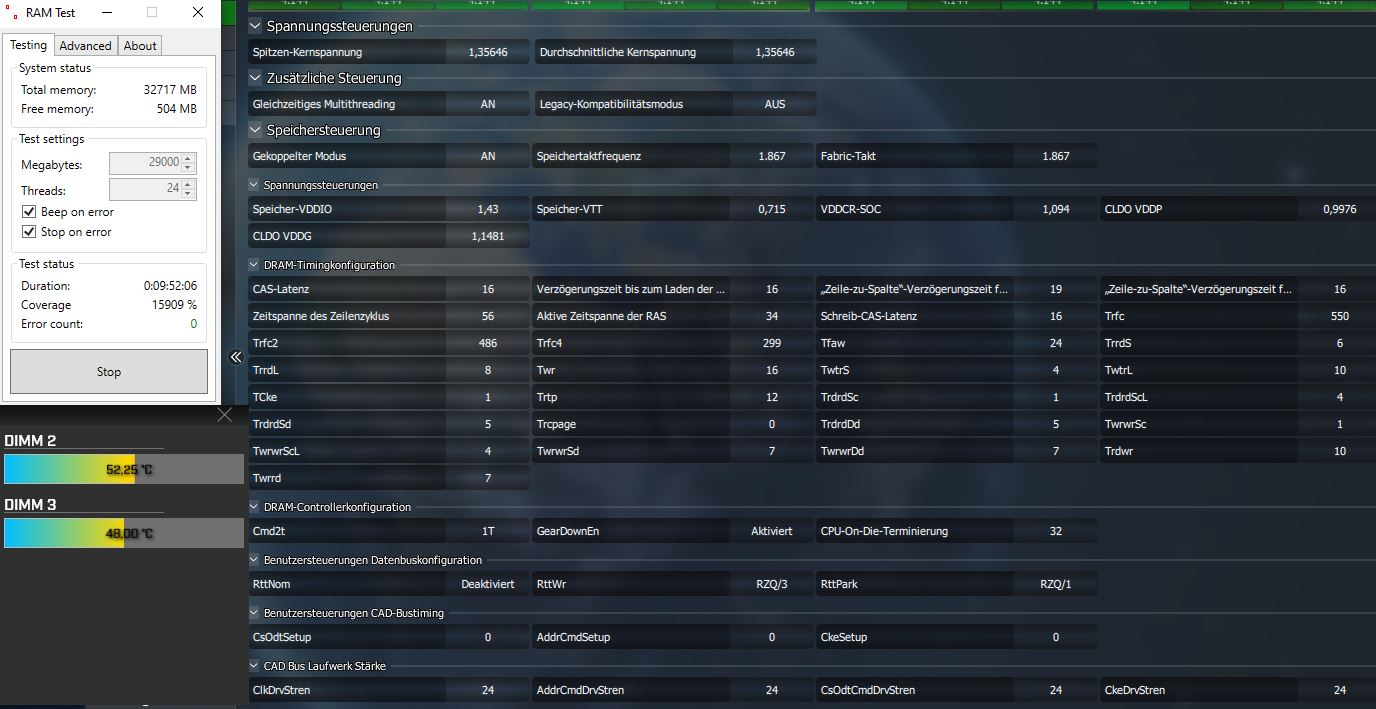The image size is (1376, 709).
Task: Click the Speicher-VTT value 0,715
Action: 772,209
